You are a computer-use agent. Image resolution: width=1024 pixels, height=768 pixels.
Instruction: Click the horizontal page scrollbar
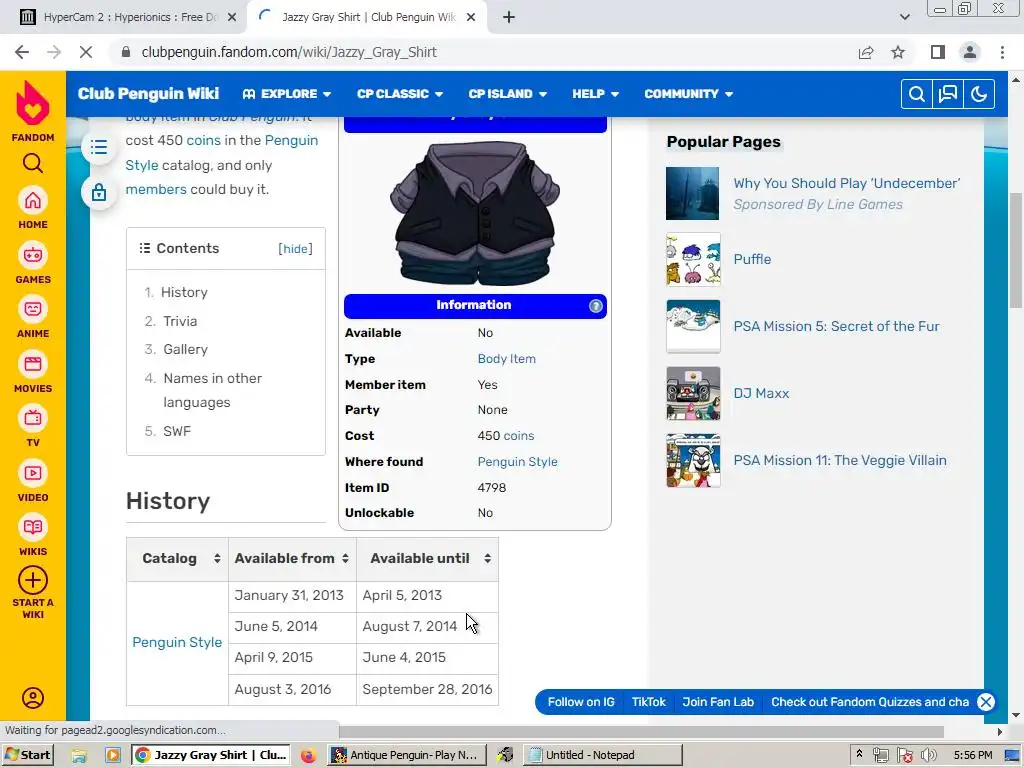tap(641, 732)
